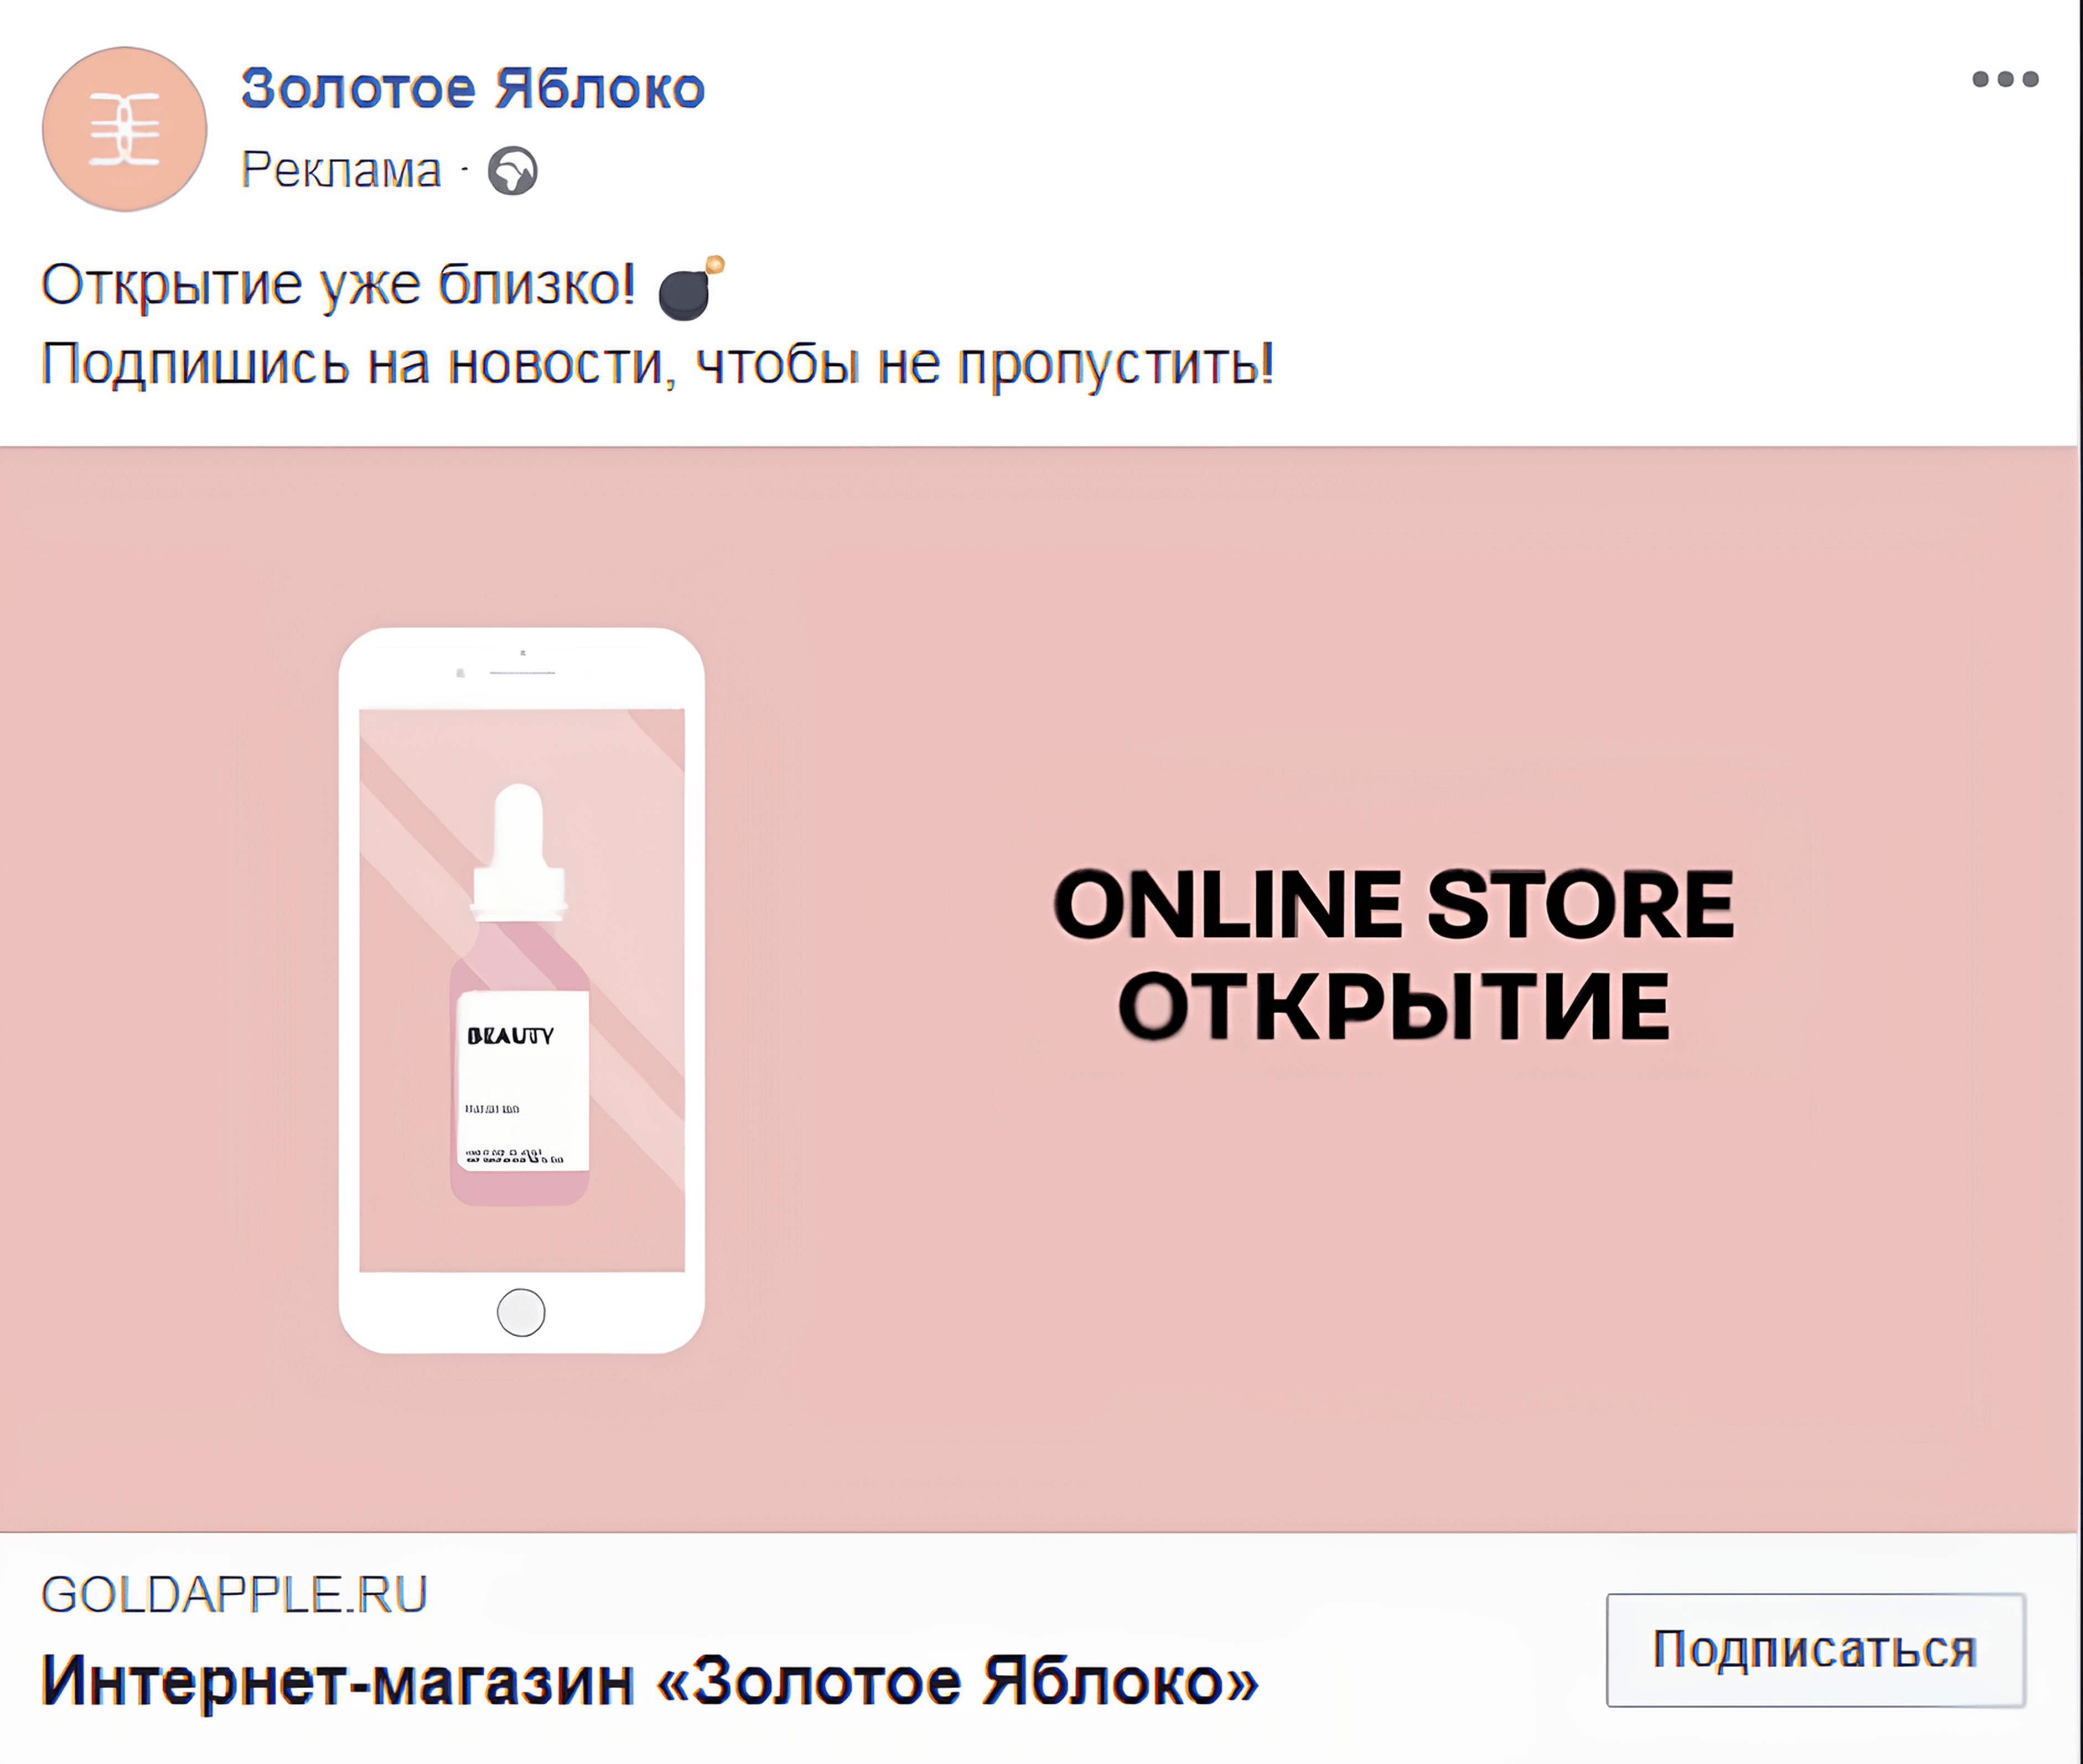The image size is (2083, 1764).
Task: Open the 'Интернет-магазин «Золотое Яблоко»' headline
Action: click(650, 1681)
